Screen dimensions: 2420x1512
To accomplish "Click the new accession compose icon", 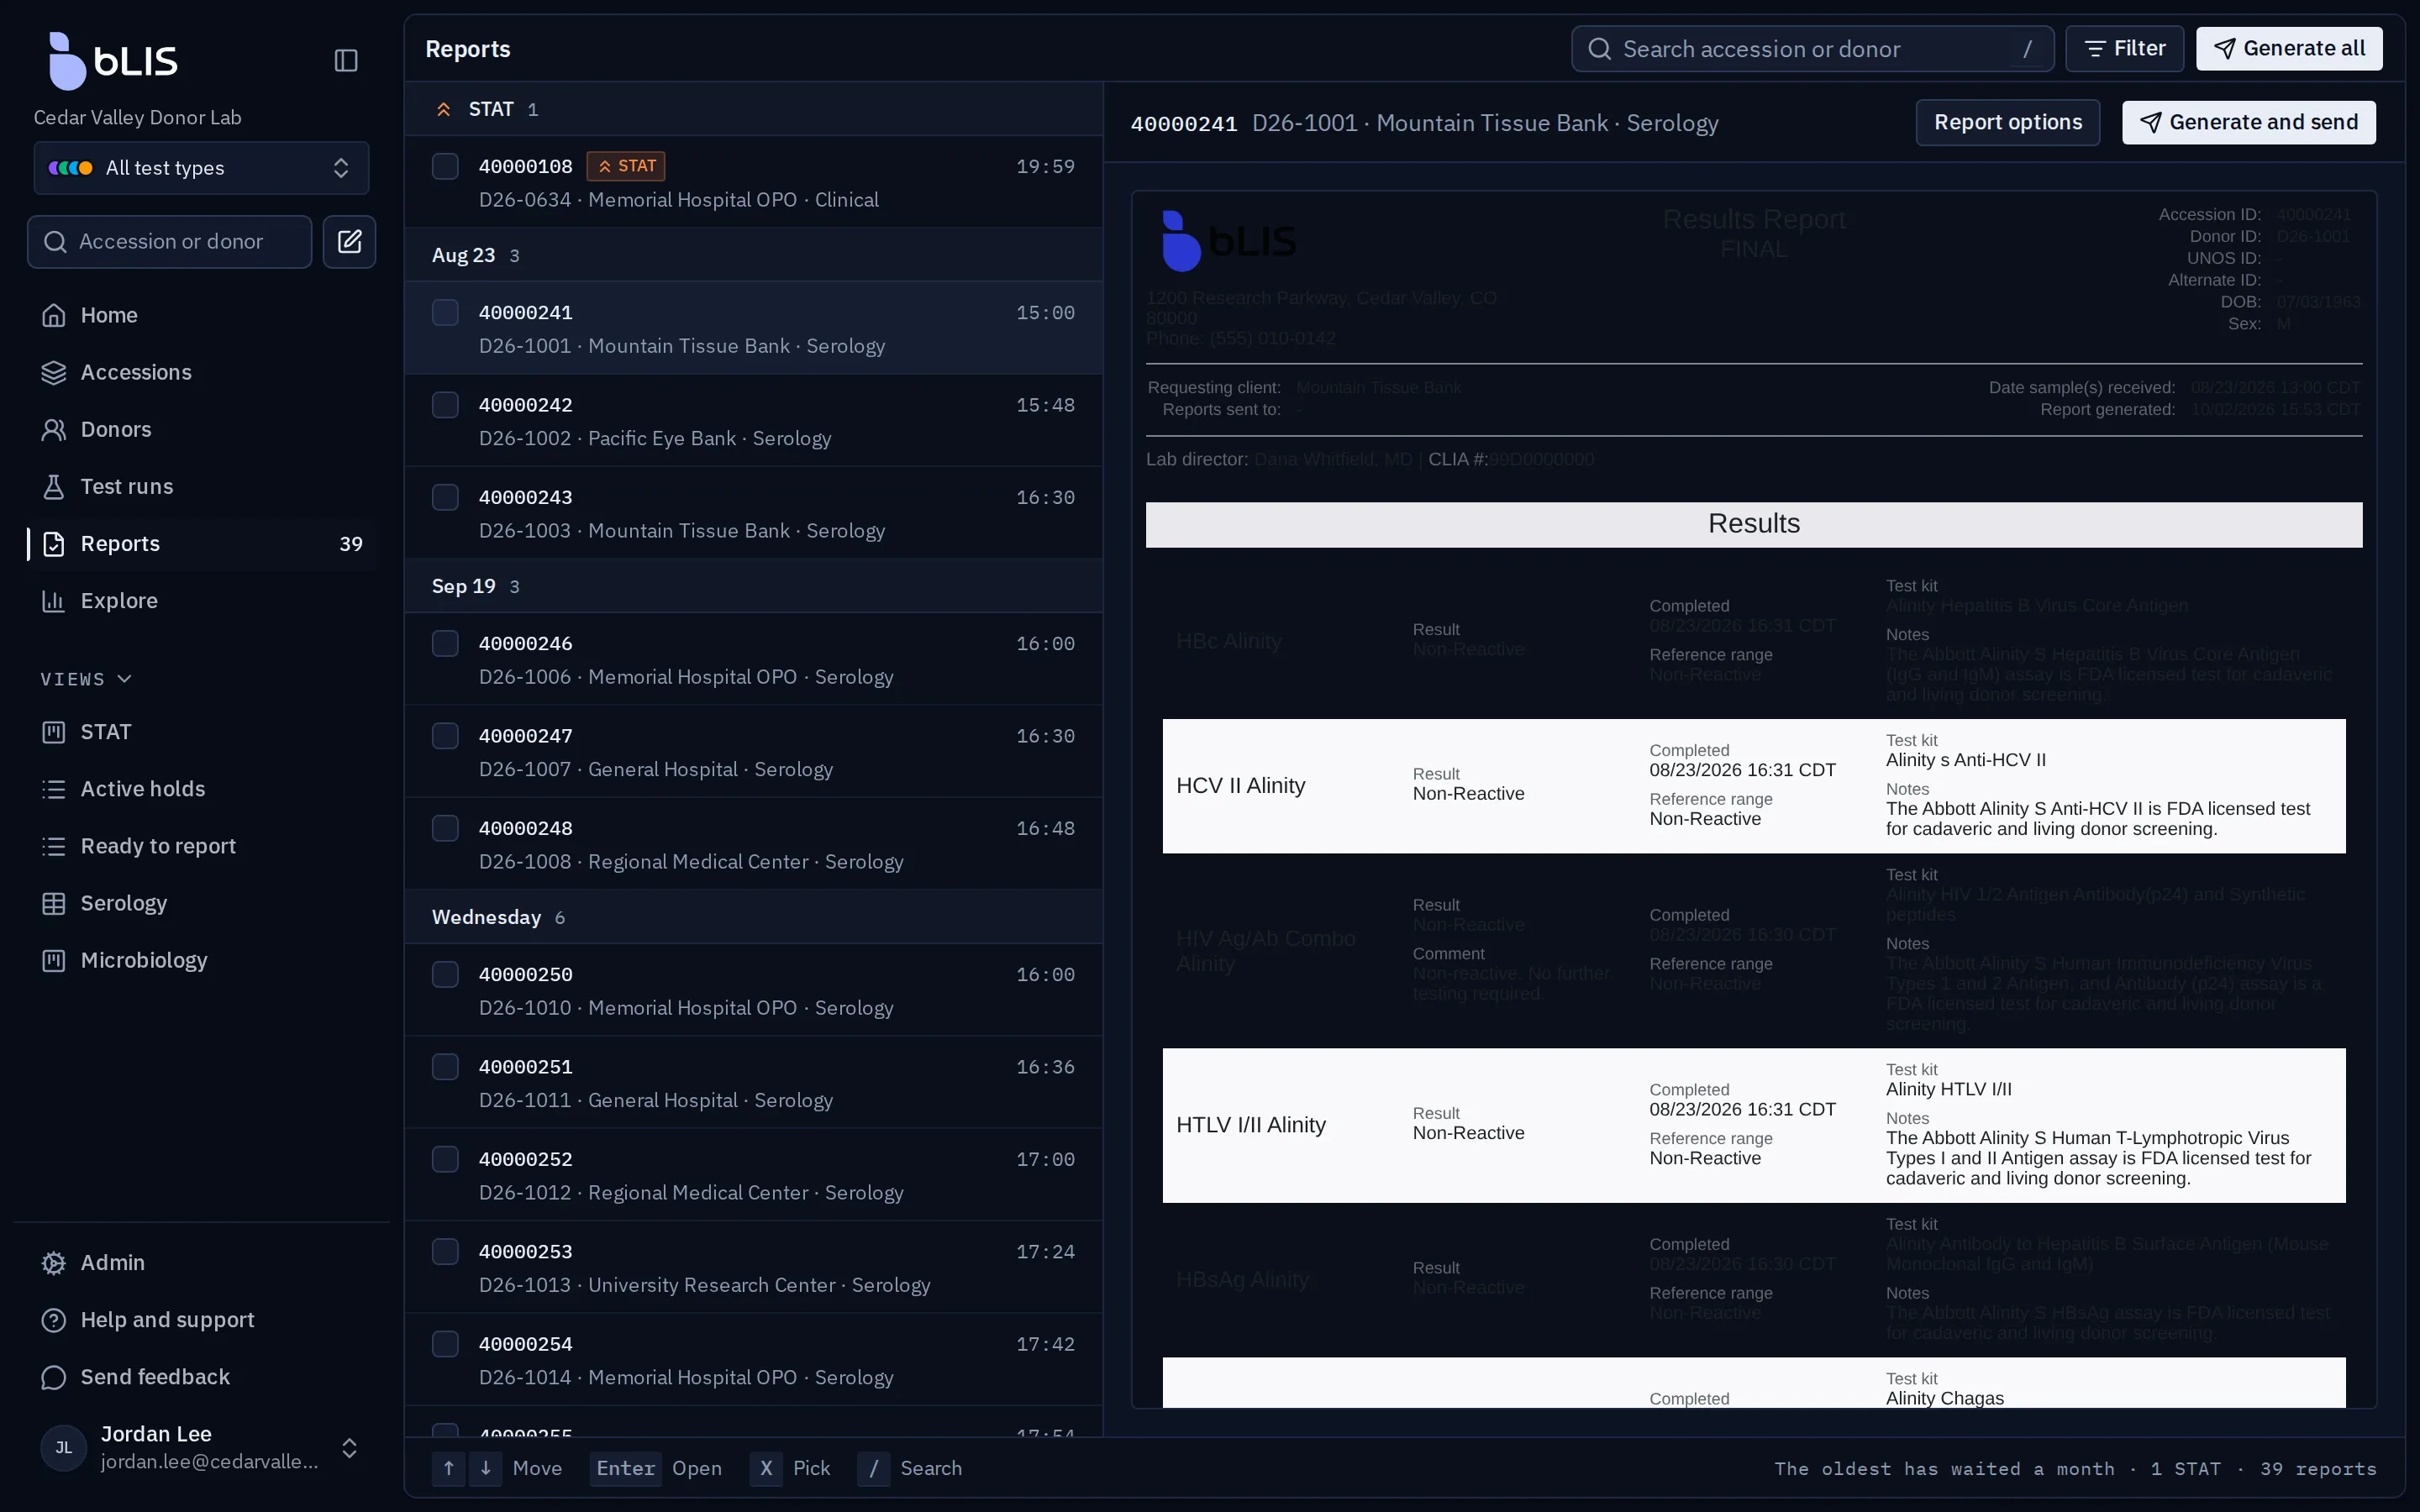I will tap(349, 241).
